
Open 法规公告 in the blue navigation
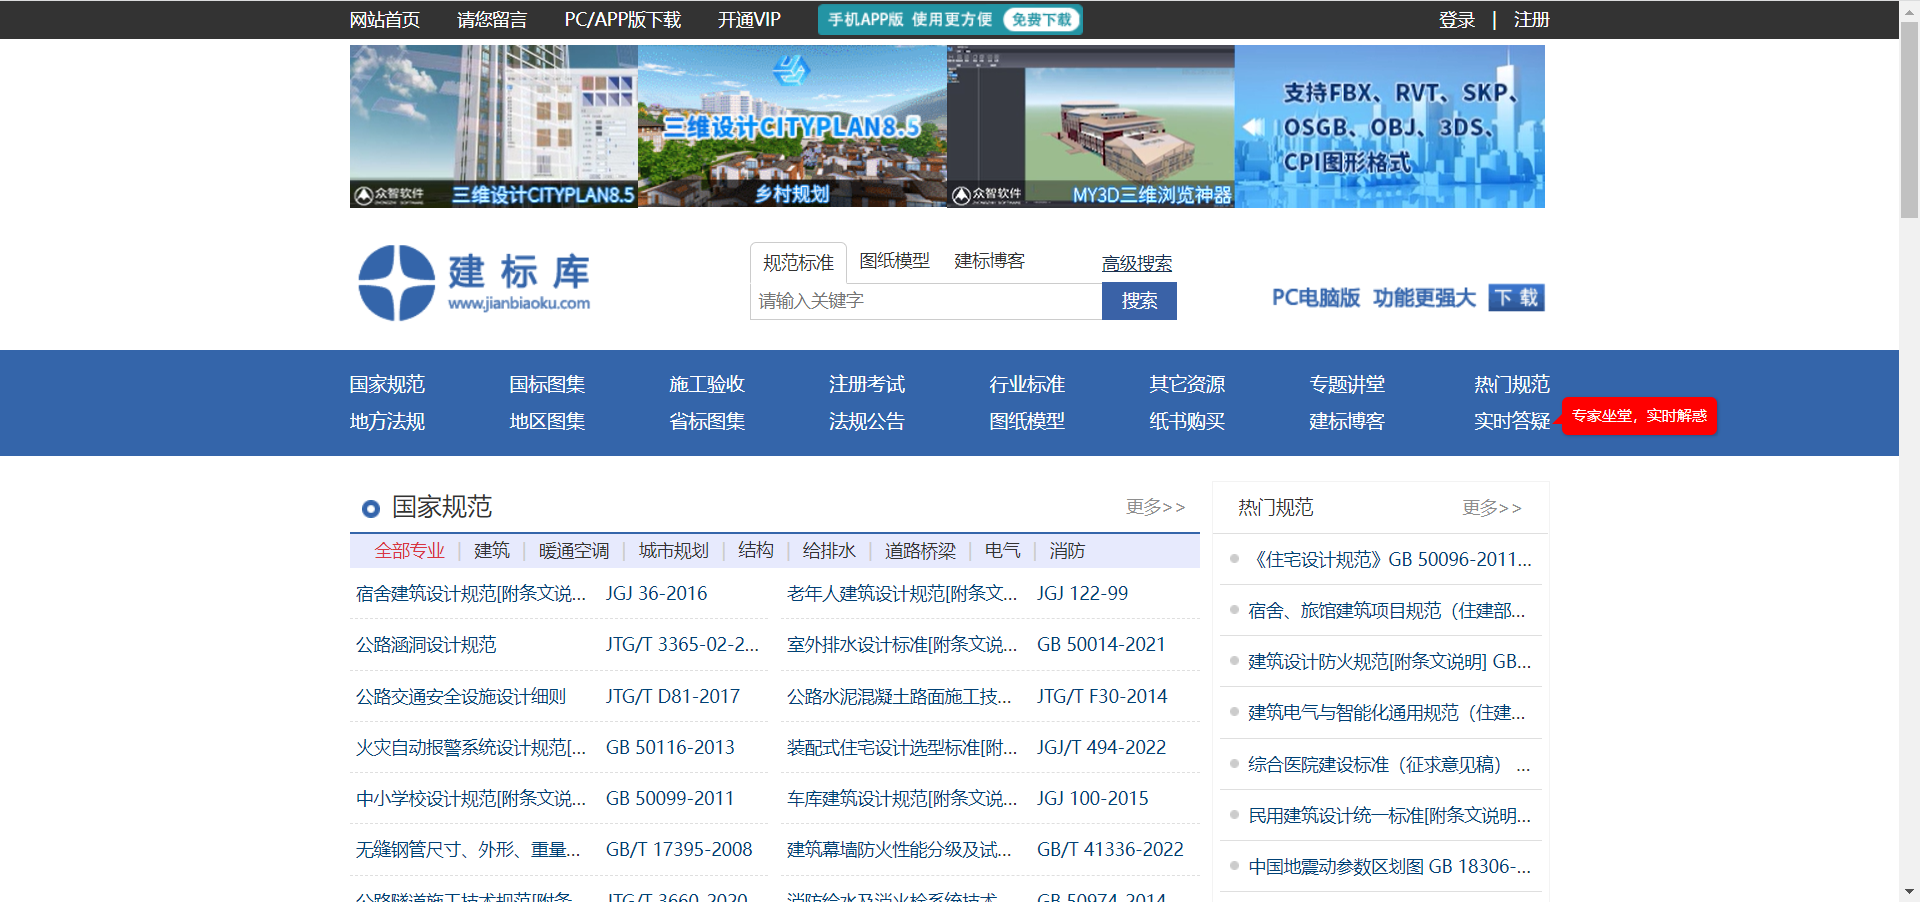click(867, 421)
